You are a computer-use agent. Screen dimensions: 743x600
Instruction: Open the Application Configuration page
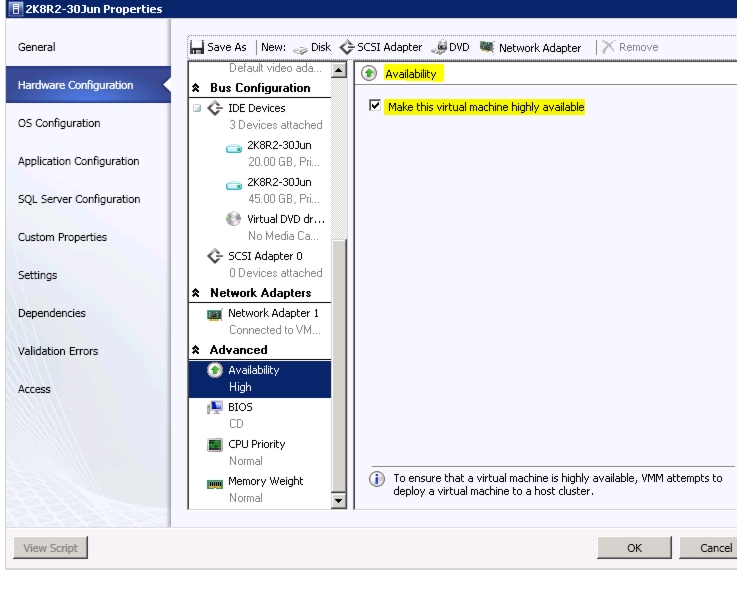(x=79, y=161)
